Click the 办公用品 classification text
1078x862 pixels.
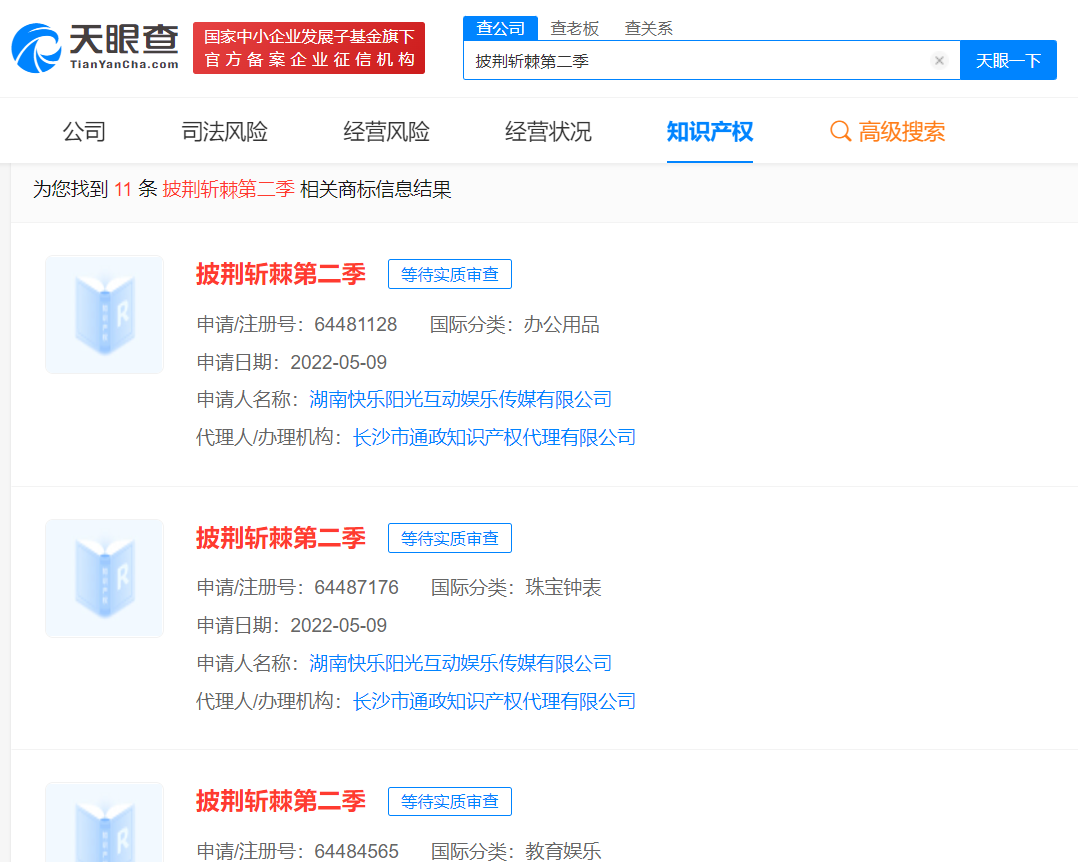click(x=562, y=324)
